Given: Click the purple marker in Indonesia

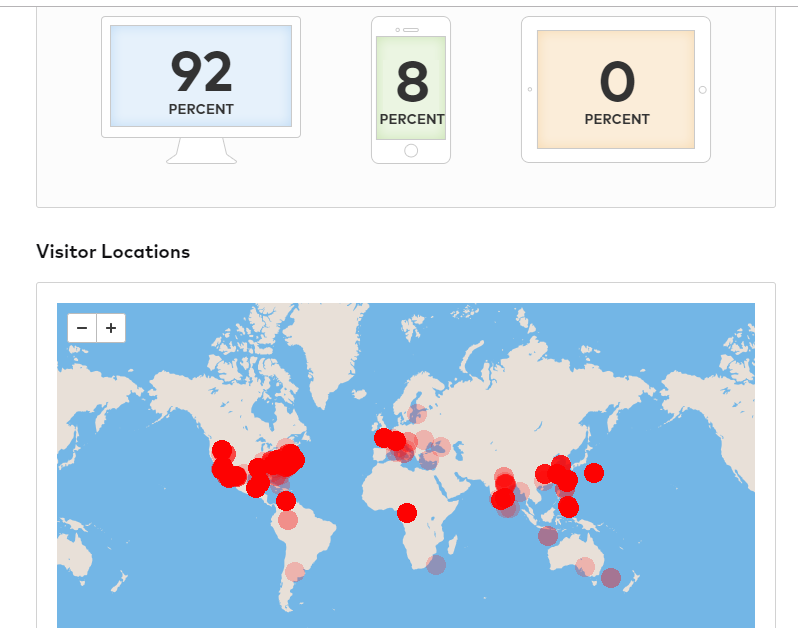Looking at the screenshot, I should 548,535.
